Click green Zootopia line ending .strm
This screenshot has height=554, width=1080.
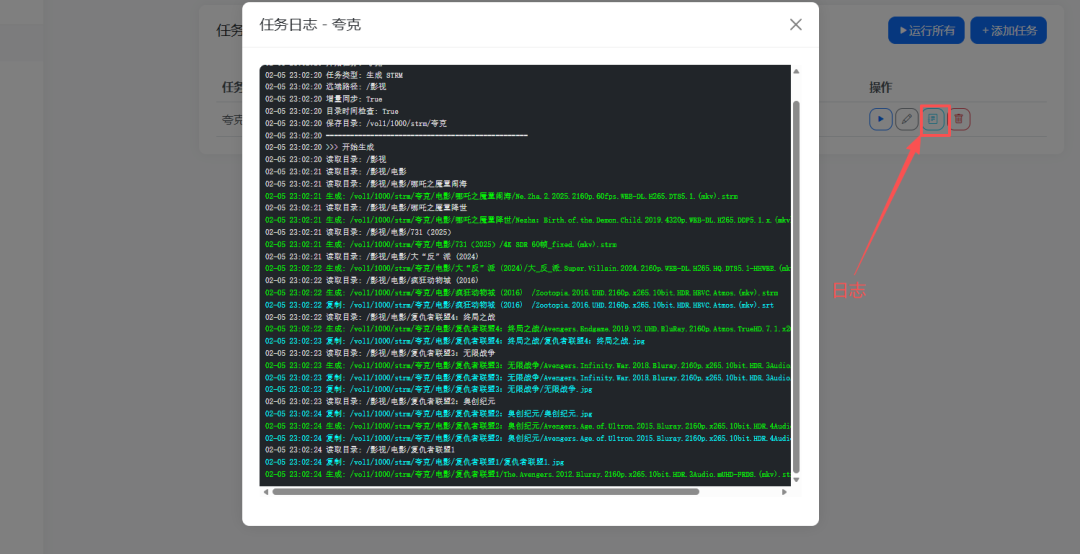(x=522, y=292)
